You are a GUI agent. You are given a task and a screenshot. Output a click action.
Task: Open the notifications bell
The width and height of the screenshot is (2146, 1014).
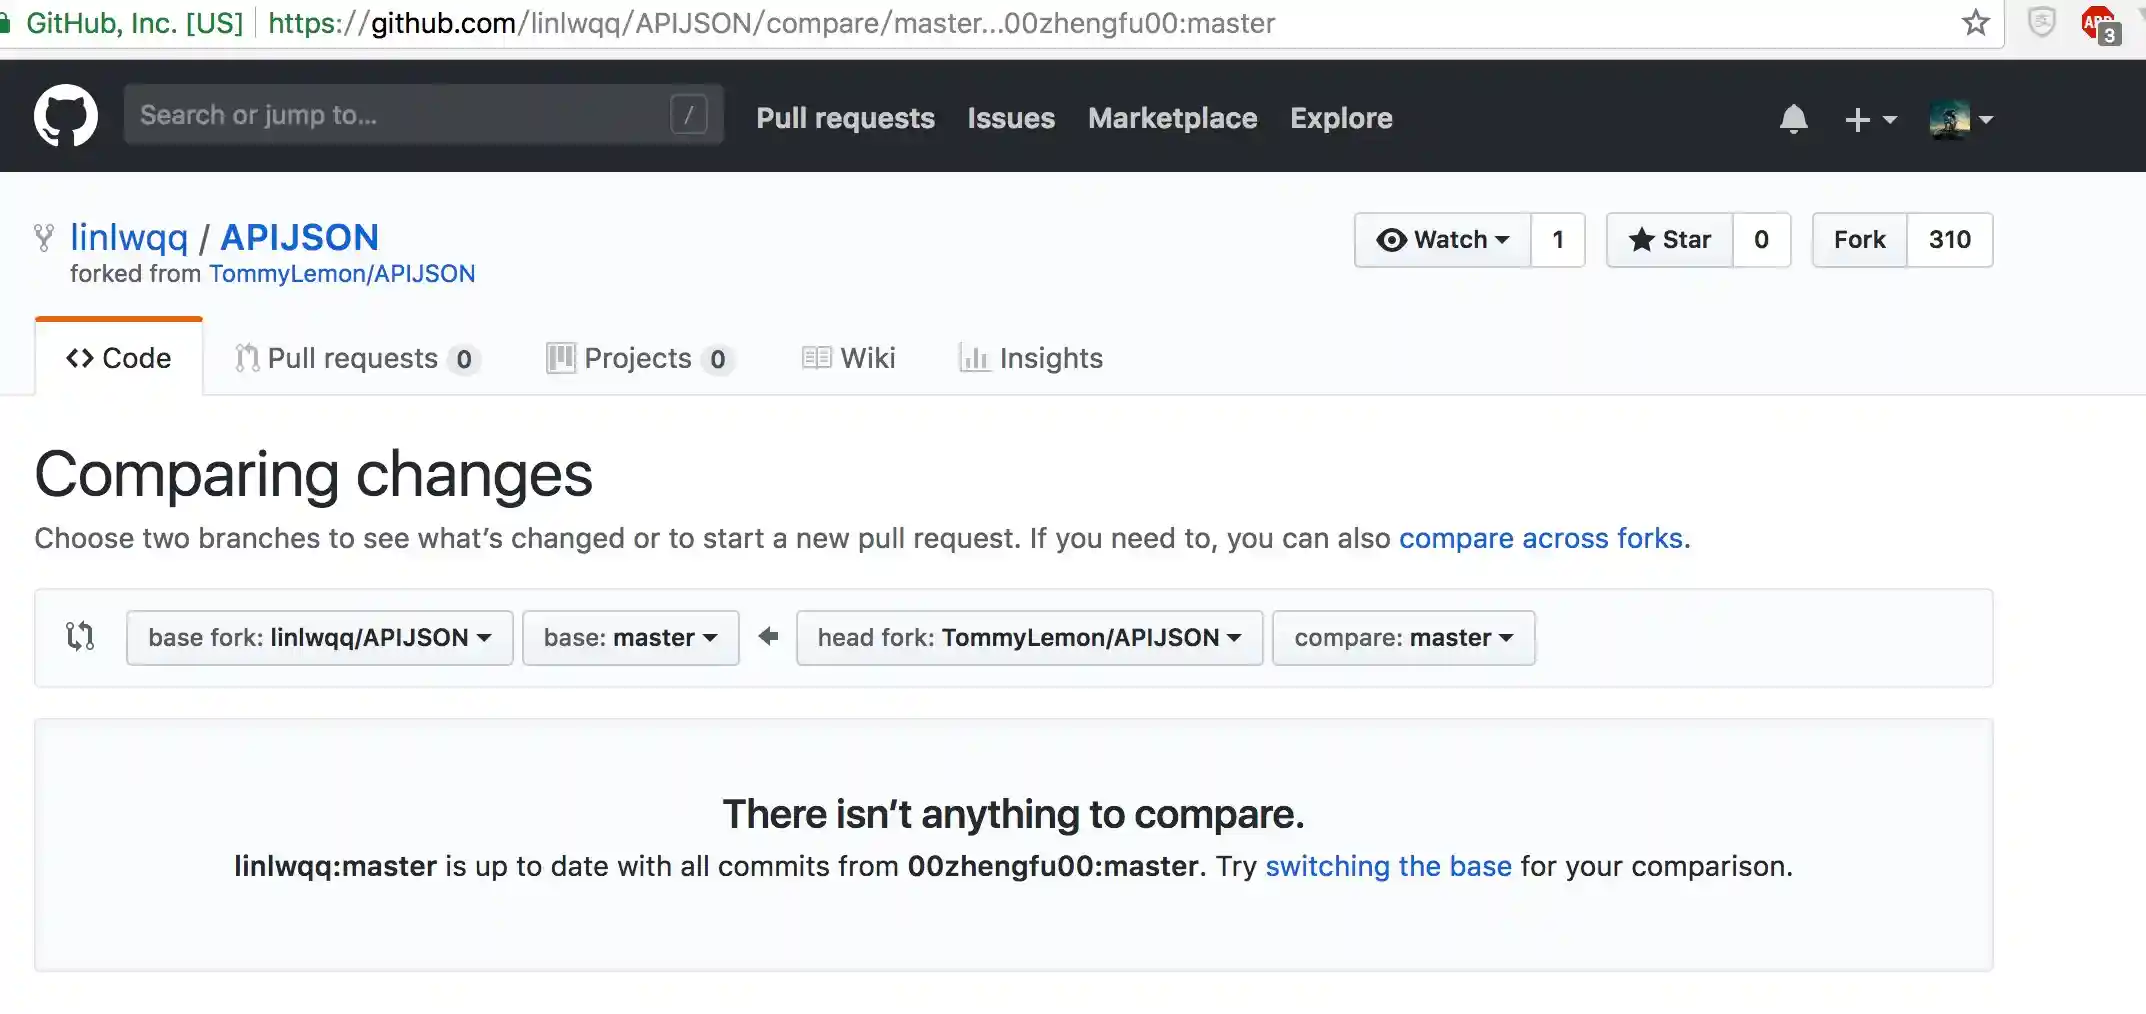[1793, 119]
